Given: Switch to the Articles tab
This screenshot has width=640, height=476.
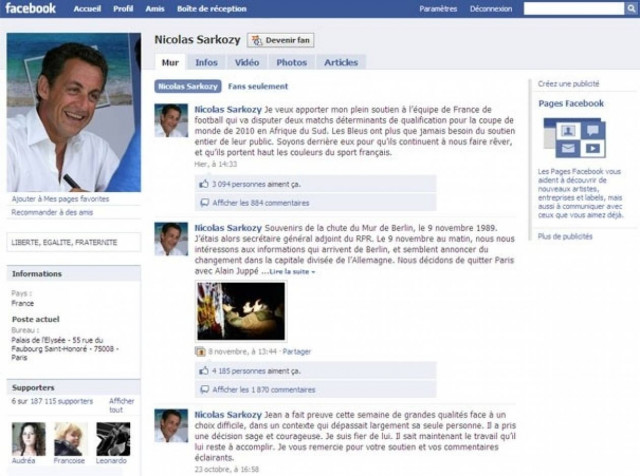Looking at the screenshot, I should (x=341, y=62).
